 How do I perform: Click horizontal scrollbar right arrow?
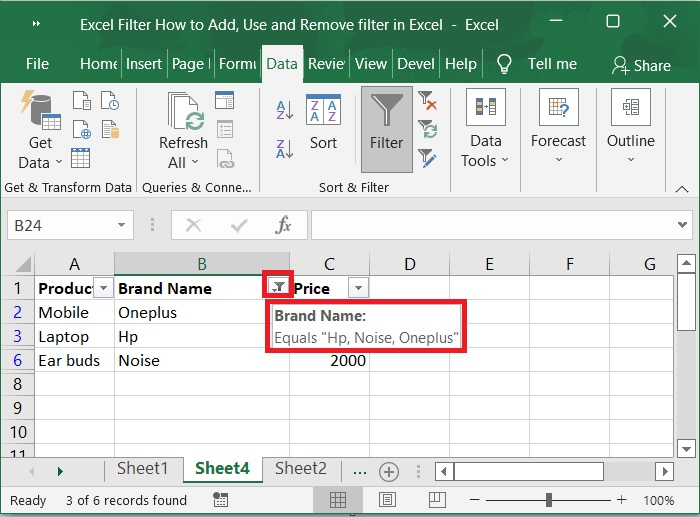tap(665, 471)
